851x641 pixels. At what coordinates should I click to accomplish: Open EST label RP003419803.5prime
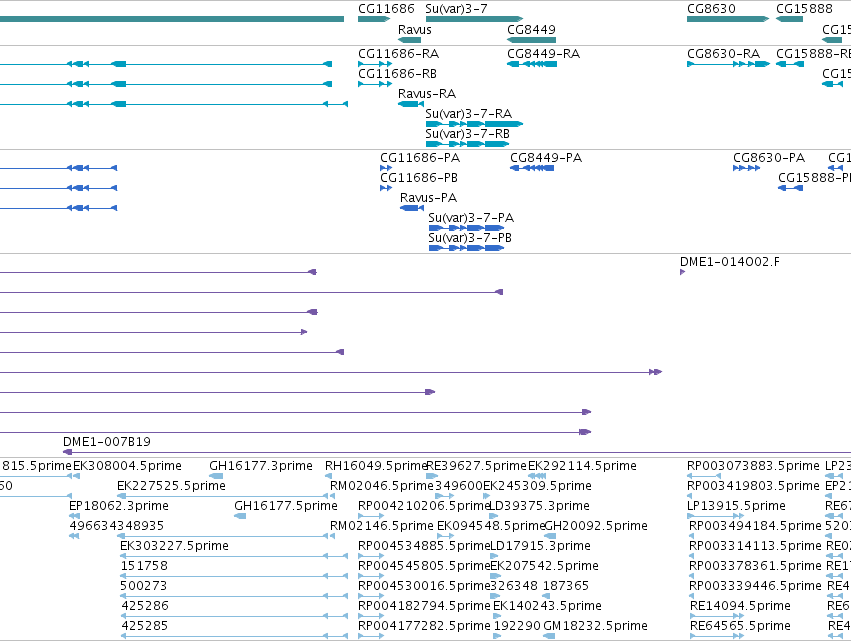click(753, 486)
